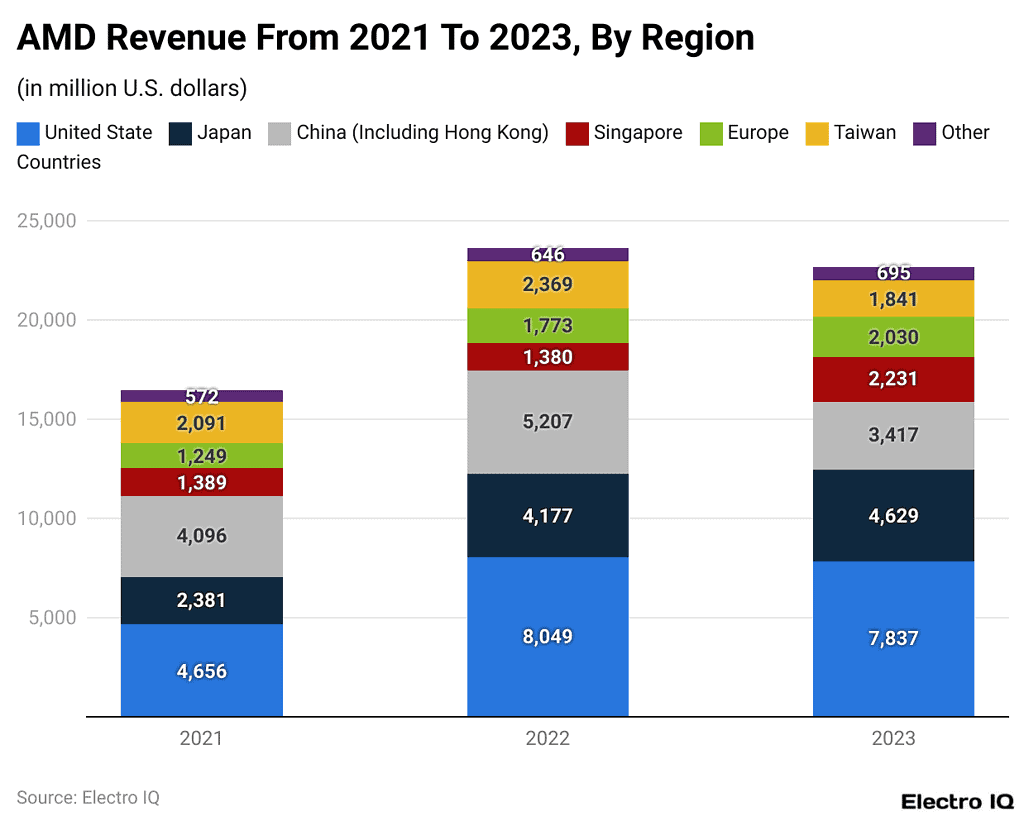Click the 8,049 United States segment in 2022

548,637
